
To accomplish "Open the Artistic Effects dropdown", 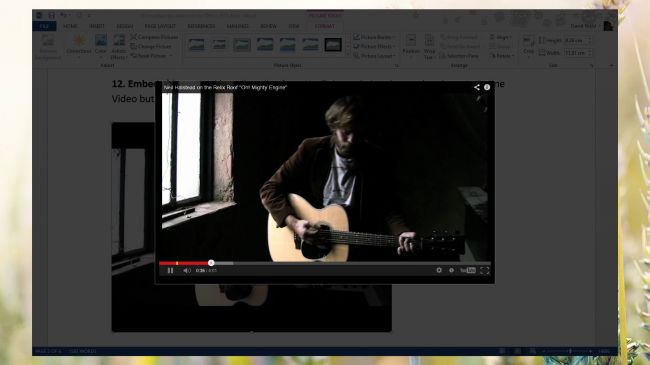I will (119, 47).
